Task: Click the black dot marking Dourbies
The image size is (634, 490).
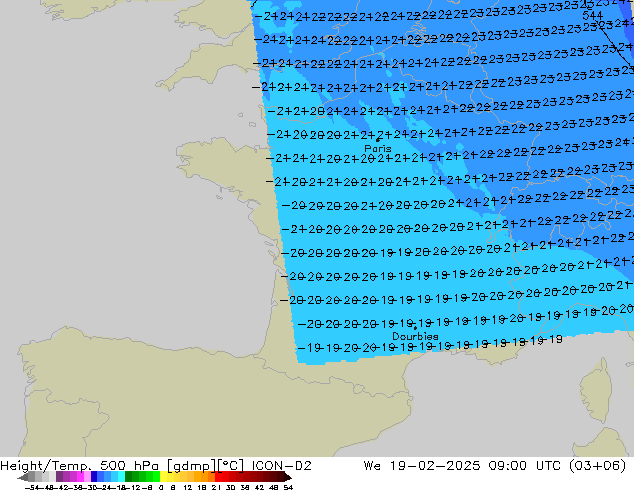Action: click(x=415, y=328)
